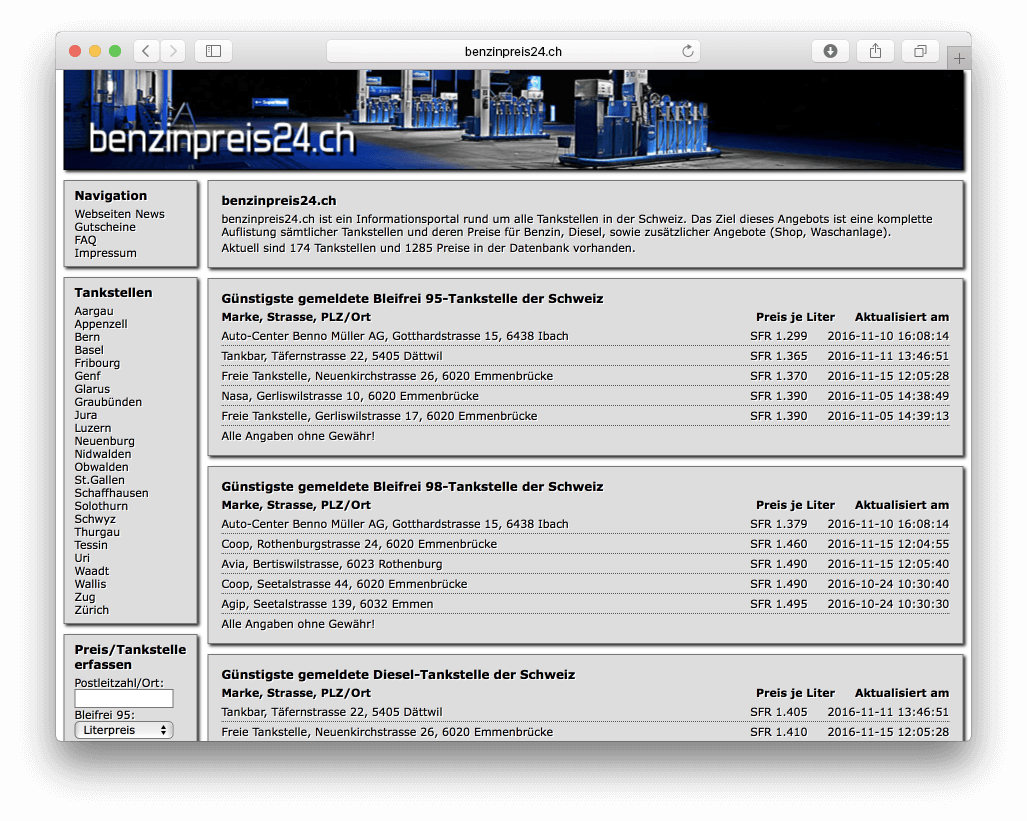The image size is (1027, 821).
Task: Focus the benzinpreis24.ch address bar
Action: (x=513, y=51)
